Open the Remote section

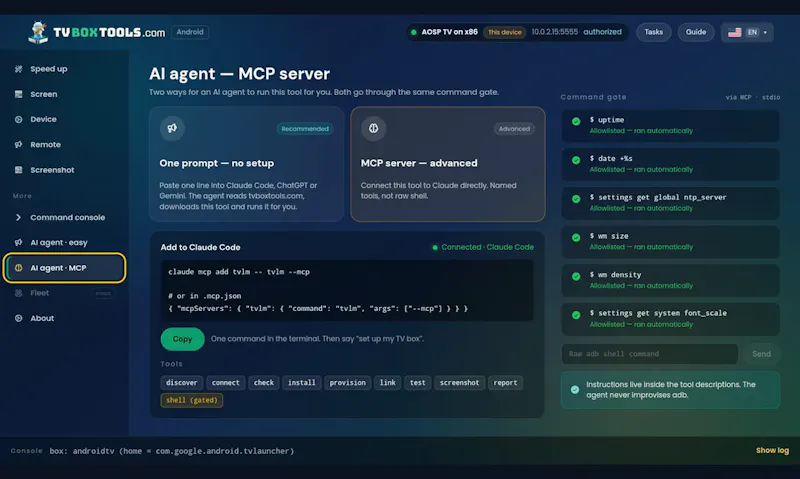(x=64, y=144)
